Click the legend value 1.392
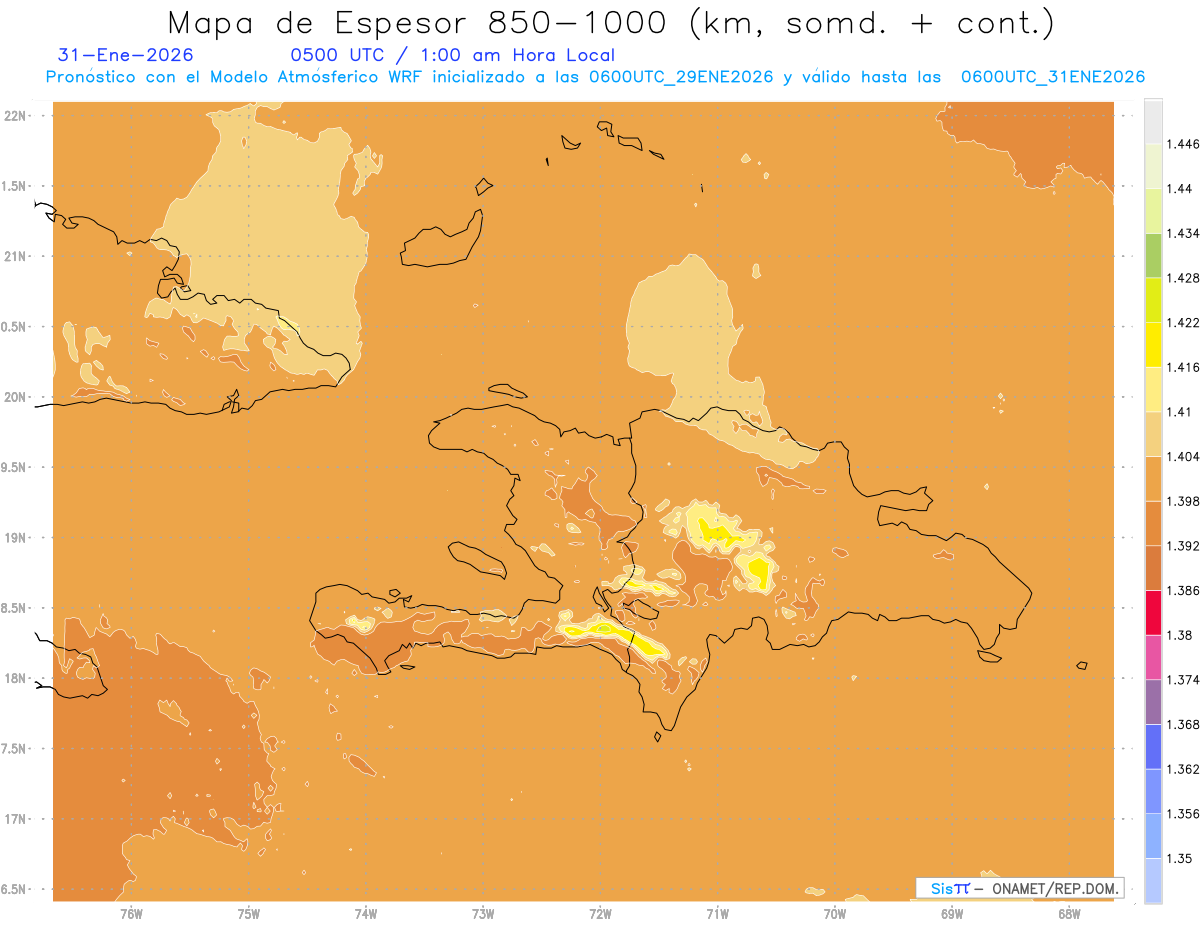The height and width of the screenshot is (927, 1200). tap(1182, 546)
